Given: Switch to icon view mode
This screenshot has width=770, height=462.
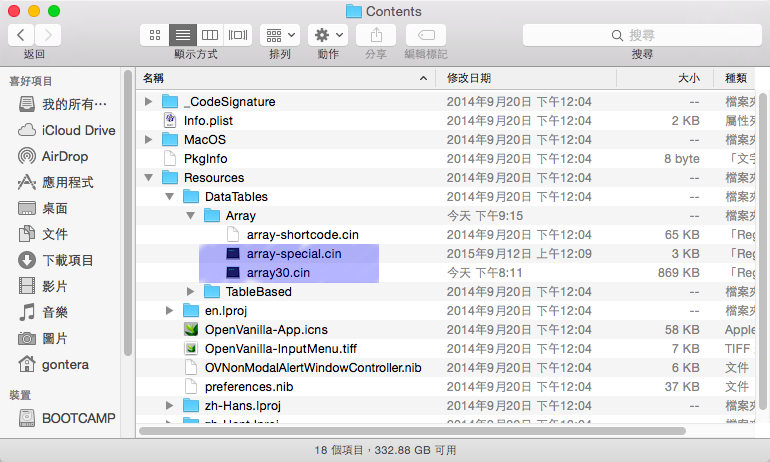Looking at the screenshot, I should [155, 35].
